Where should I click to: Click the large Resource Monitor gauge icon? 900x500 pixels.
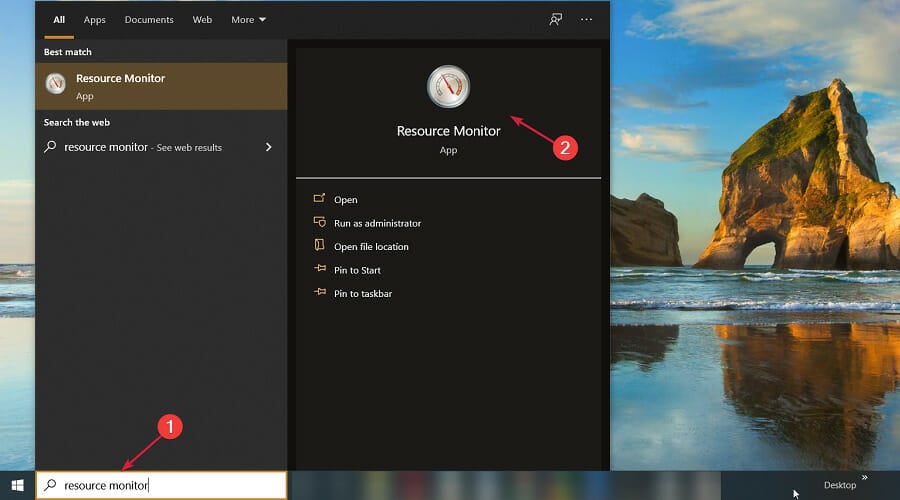pyautogui.click(x=448, y=87)
